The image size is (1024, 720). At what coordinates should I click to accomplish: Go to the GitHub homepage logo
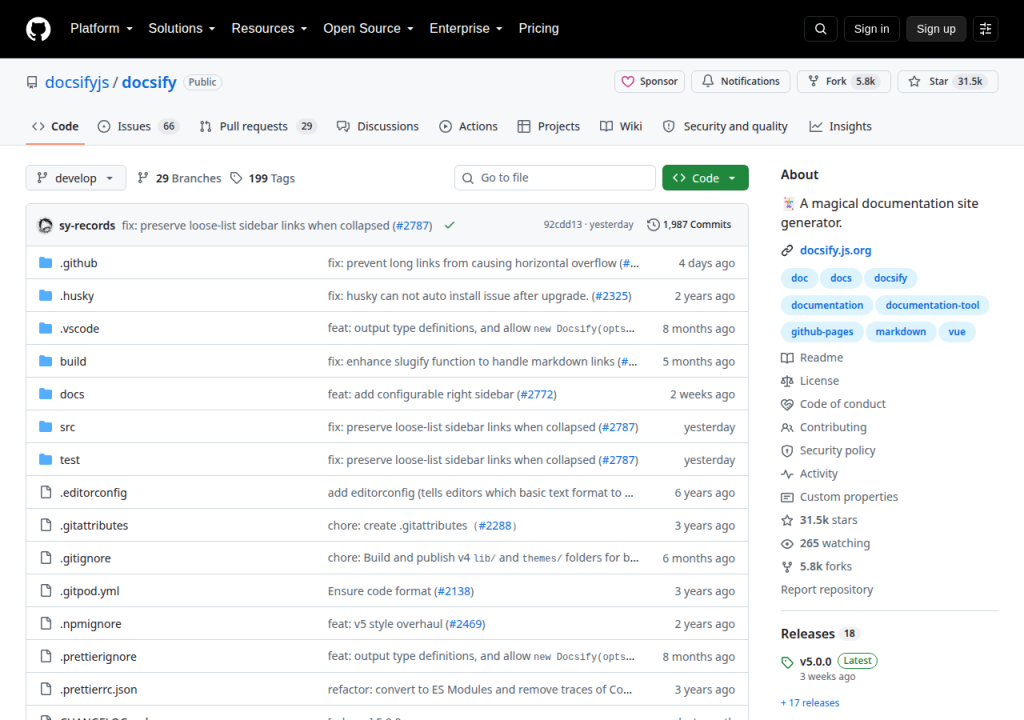(39, 29)
